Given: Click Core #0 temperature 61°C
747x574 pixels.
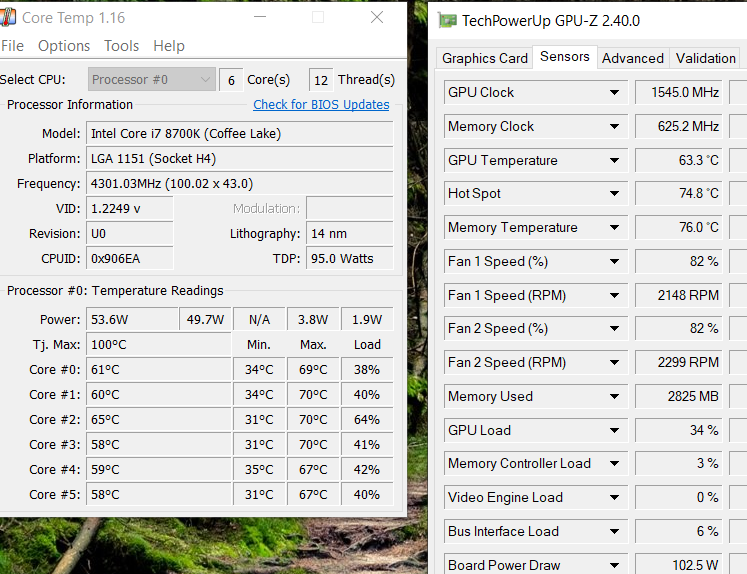Looking at the screenshot, I should point(159,370).
